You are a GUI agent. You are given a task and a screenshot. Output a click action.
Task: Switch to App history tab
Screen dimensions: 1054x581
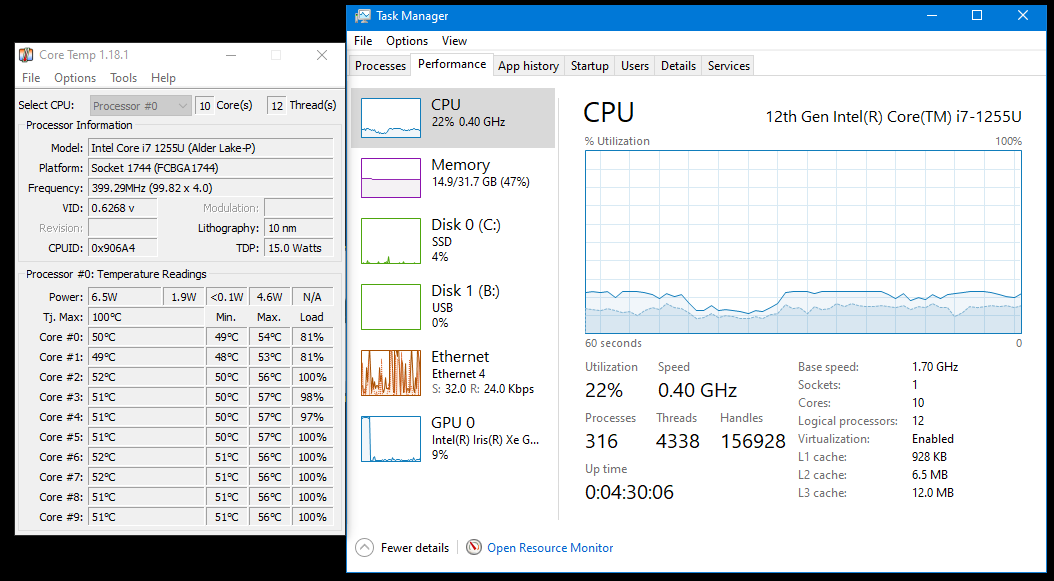[528, 66]
